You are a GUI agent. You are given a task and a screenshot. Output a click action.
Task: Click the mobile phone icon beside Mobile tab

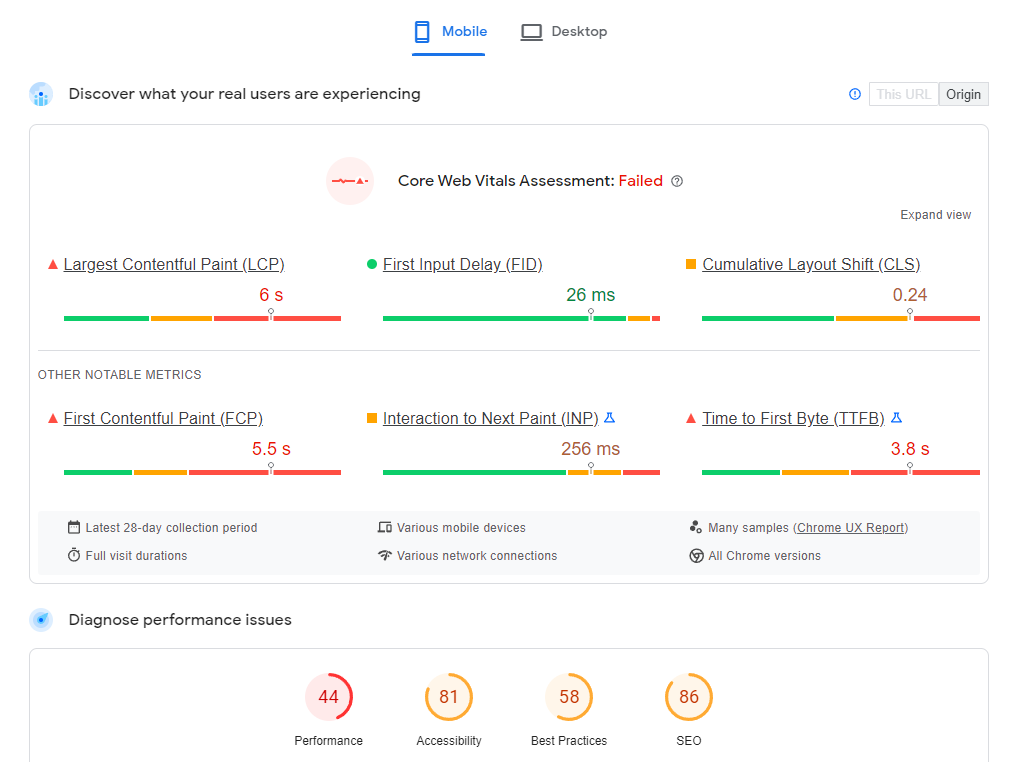coord(422,31)
